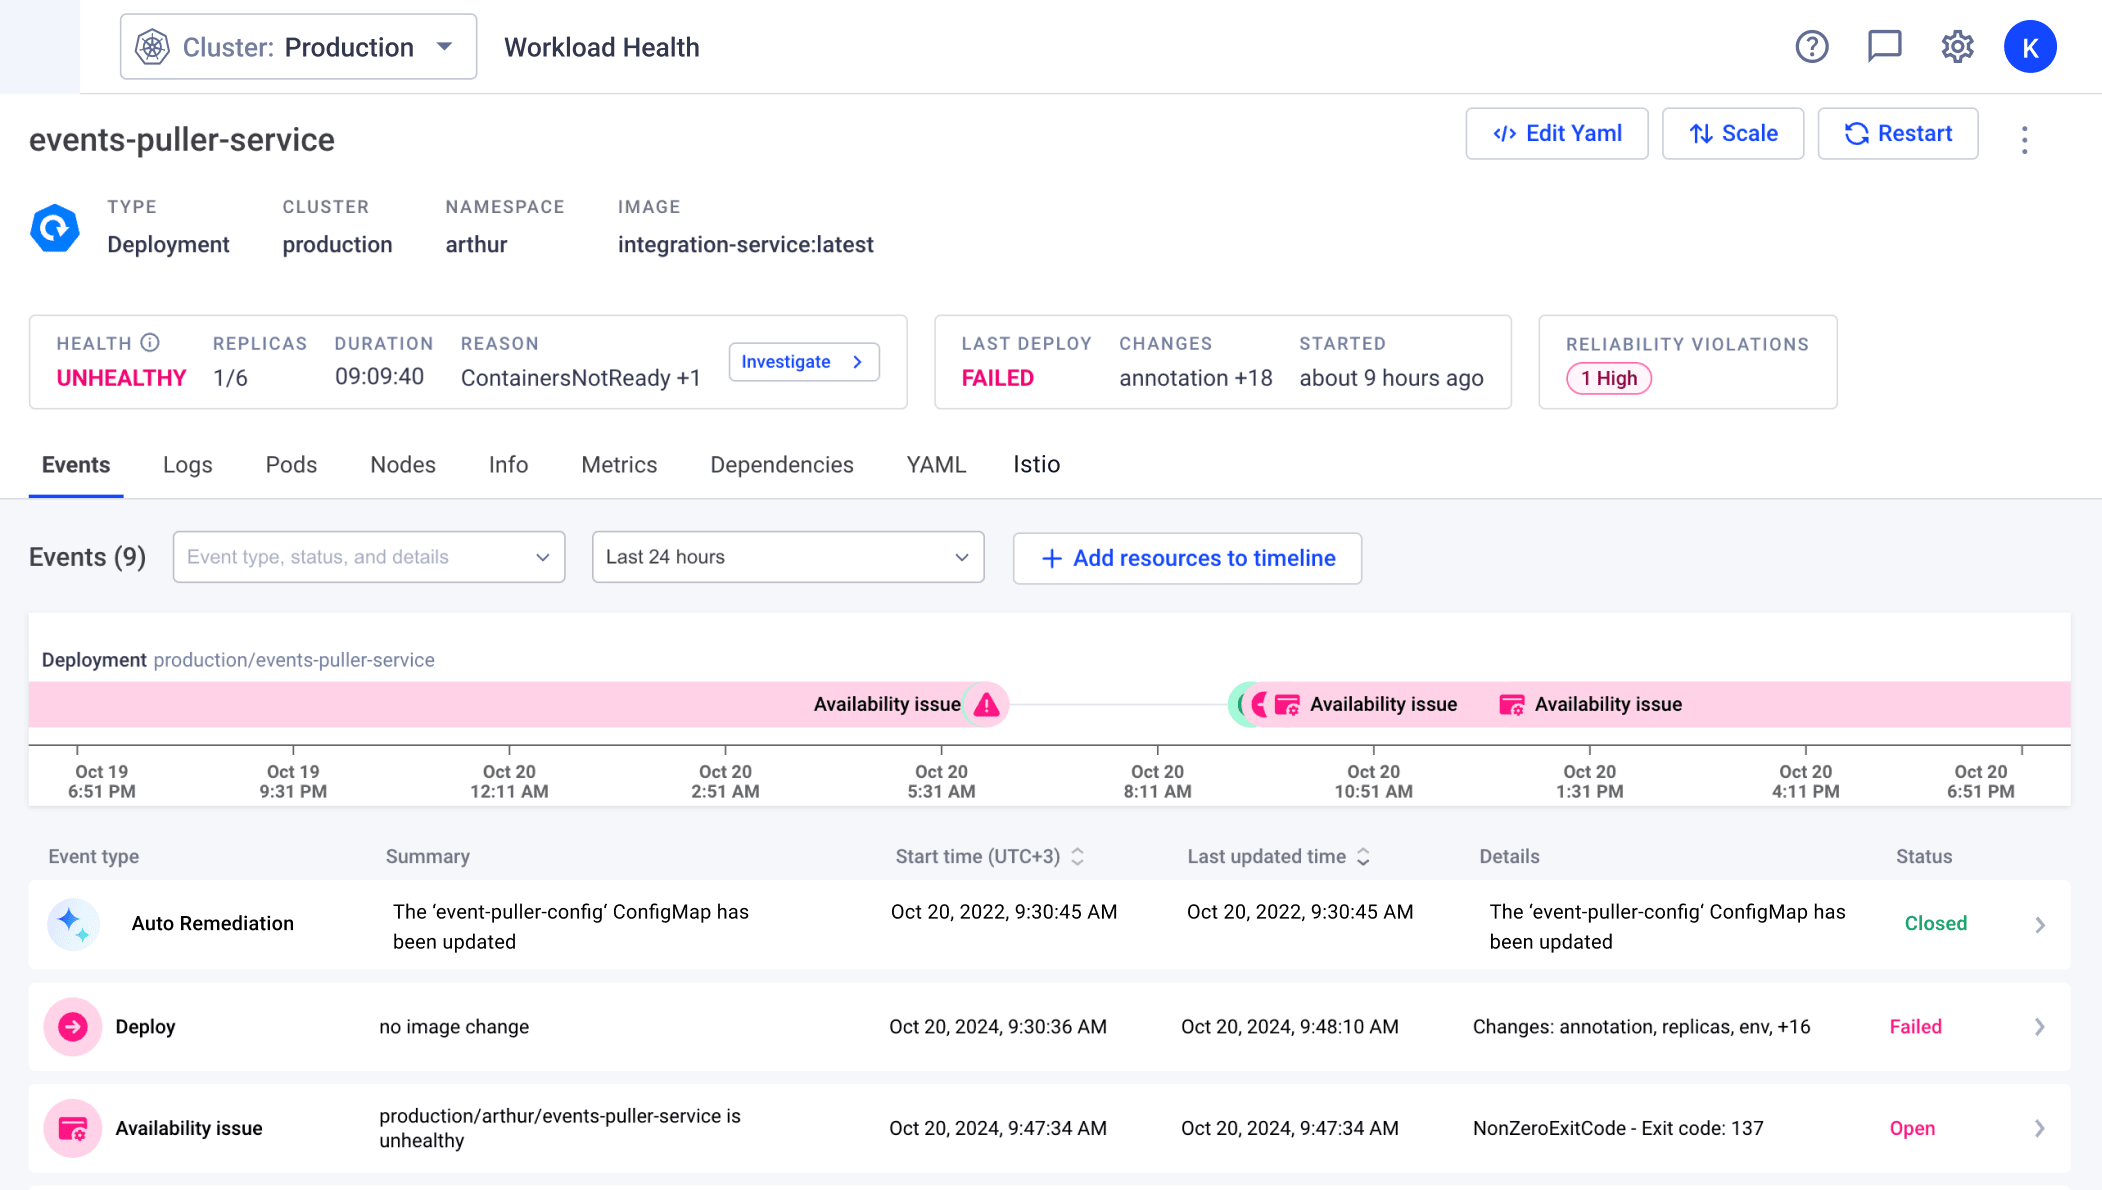Switch to the Logs tab
This screenshot has height=1190, width=2102.
187,465
